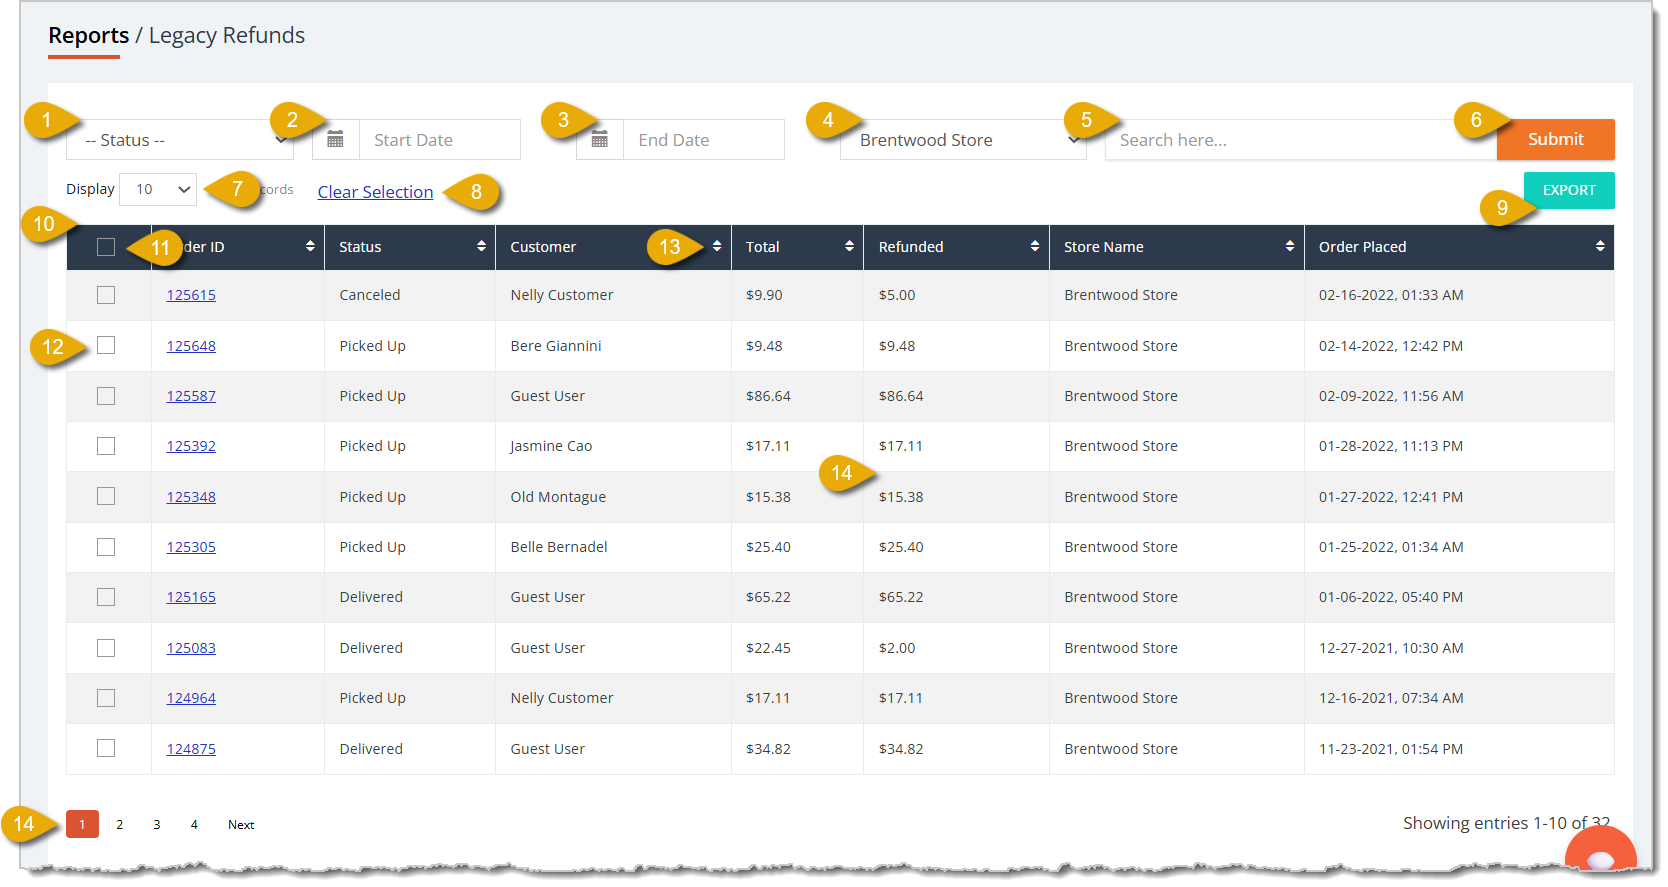The height and width of the screenshot is (887, 1668).
Task: Click the orange Submit button
Action: [1556, 140]
